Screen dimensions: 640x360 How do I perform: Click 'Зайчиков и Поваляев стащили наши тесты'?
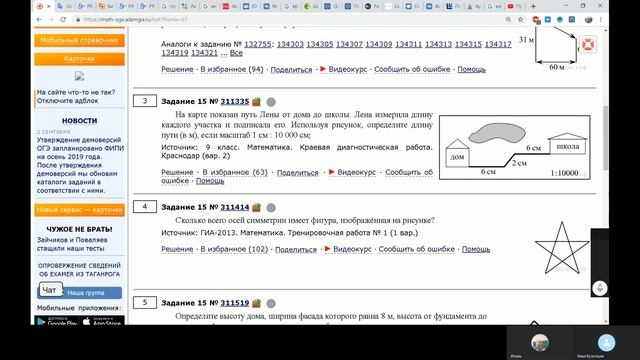click(x=72, y=244)
